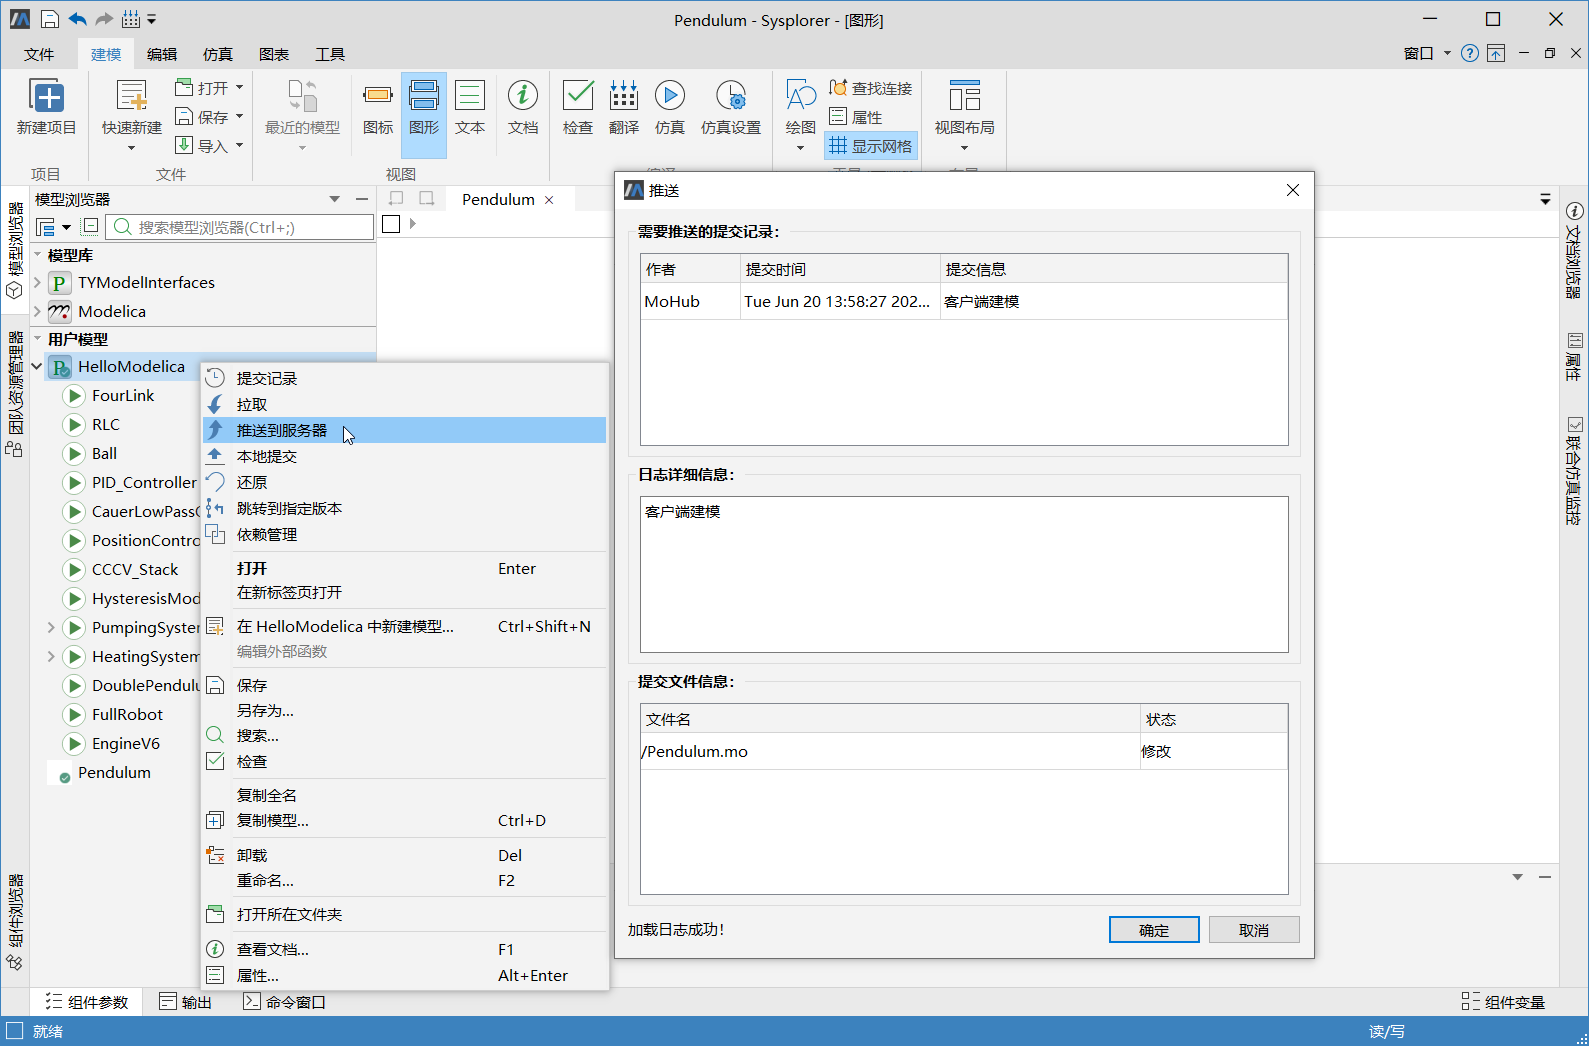The height and width of the screenshot is (1046, 1589).
Task: Open the 文档 view icon
Action: 523,95
